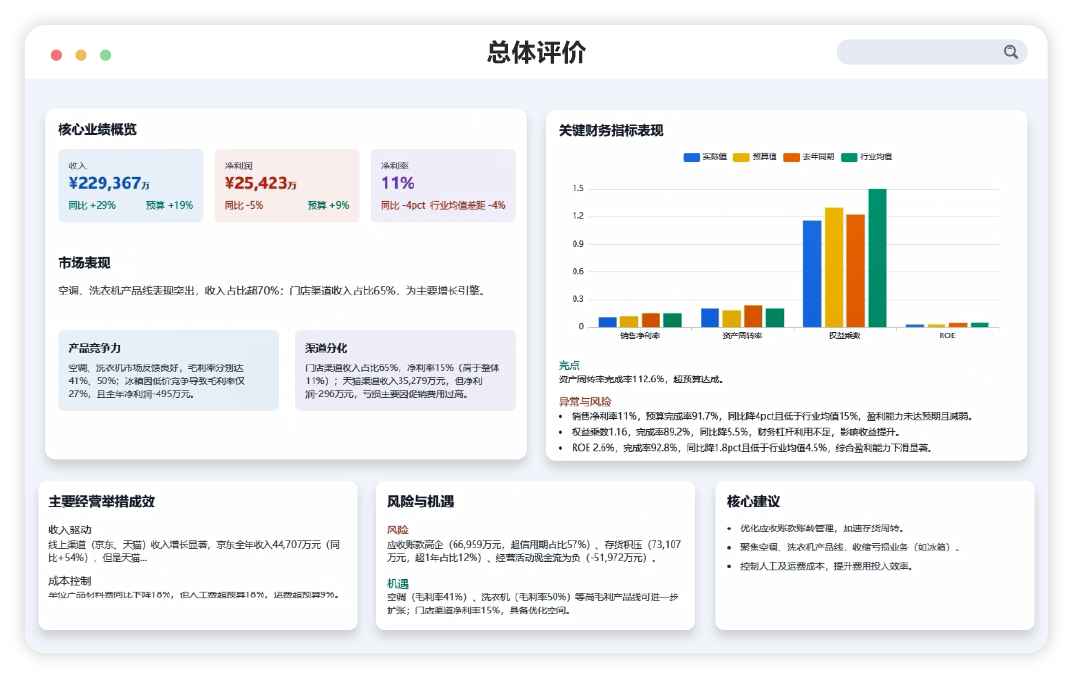
Task: Select the yellow 预算值 legend icon
Action: coord(740,157)
